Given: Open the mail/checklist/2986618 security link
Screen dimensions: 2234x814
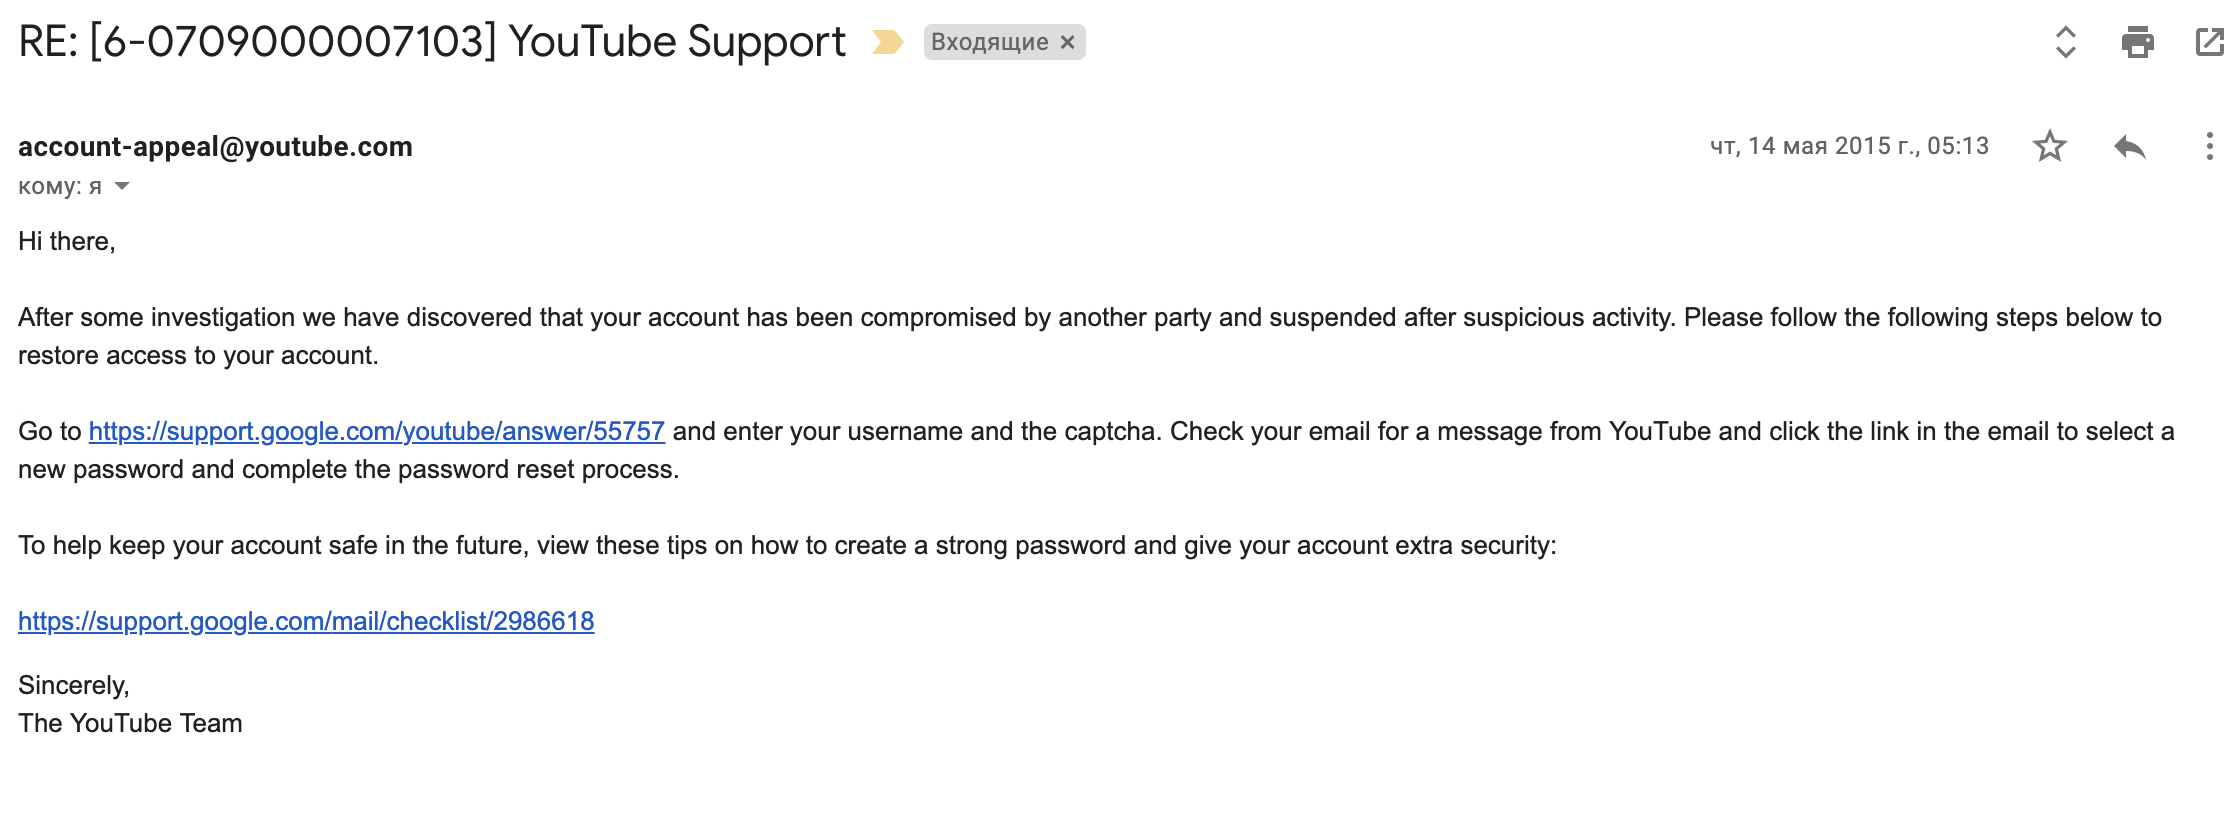Looking at the screenshot, I should point(306,621).
